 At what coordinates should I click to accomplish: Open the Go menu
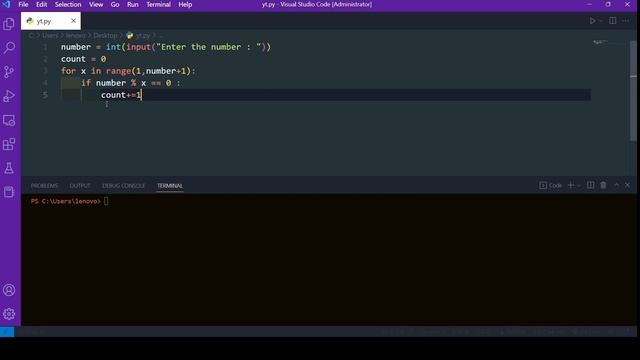(x=115, y=4)
